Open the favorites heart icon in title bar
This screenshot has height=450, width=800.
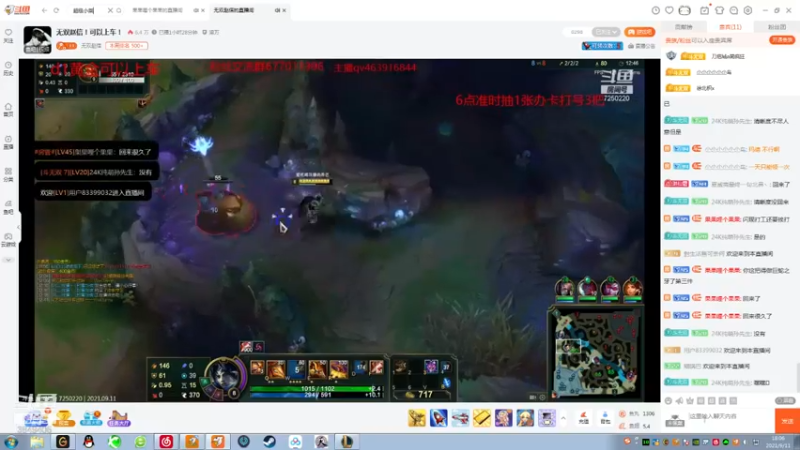tap(669, 10)
